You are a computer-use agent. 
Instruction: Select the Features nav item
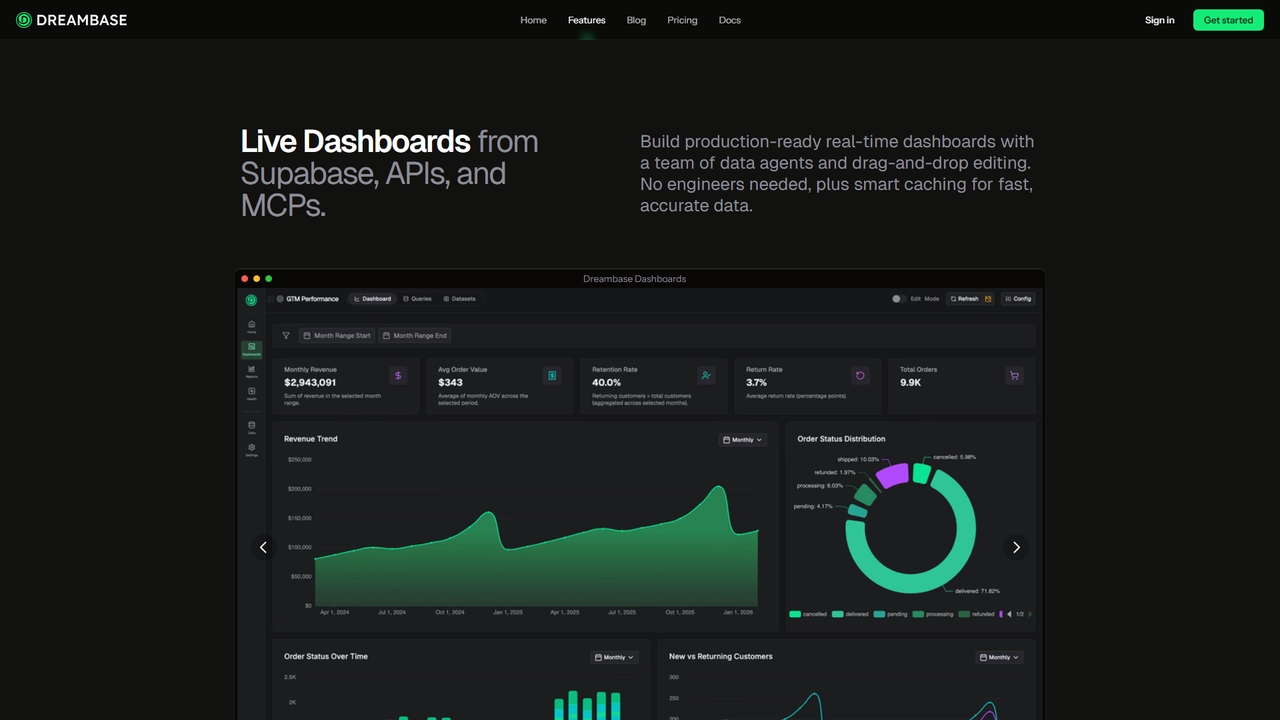pos(586,20)
